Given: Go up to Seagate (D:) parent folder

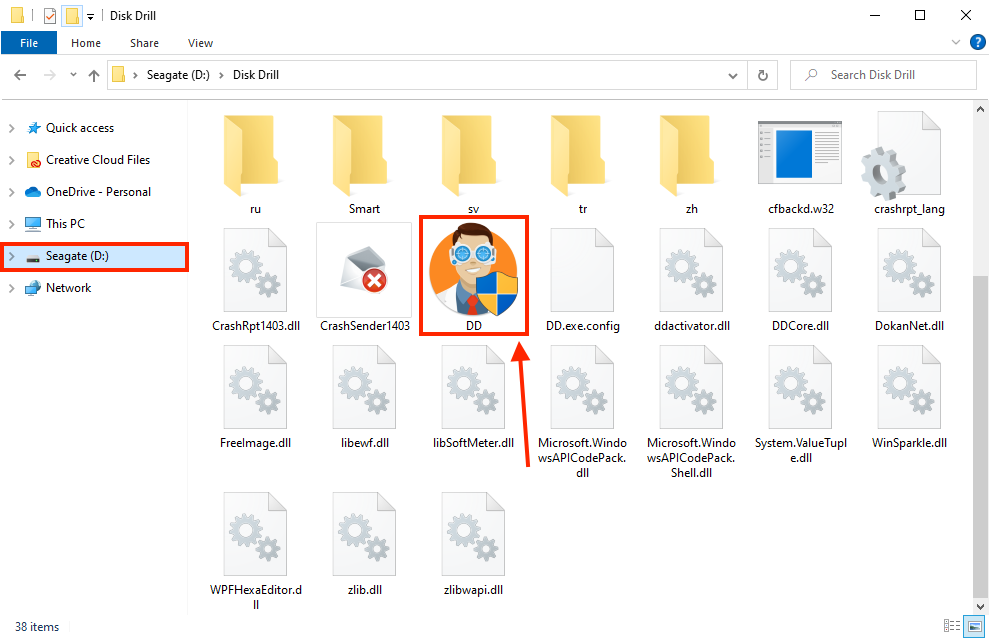Looking at the screenshot, I should (x=94, y=75).
